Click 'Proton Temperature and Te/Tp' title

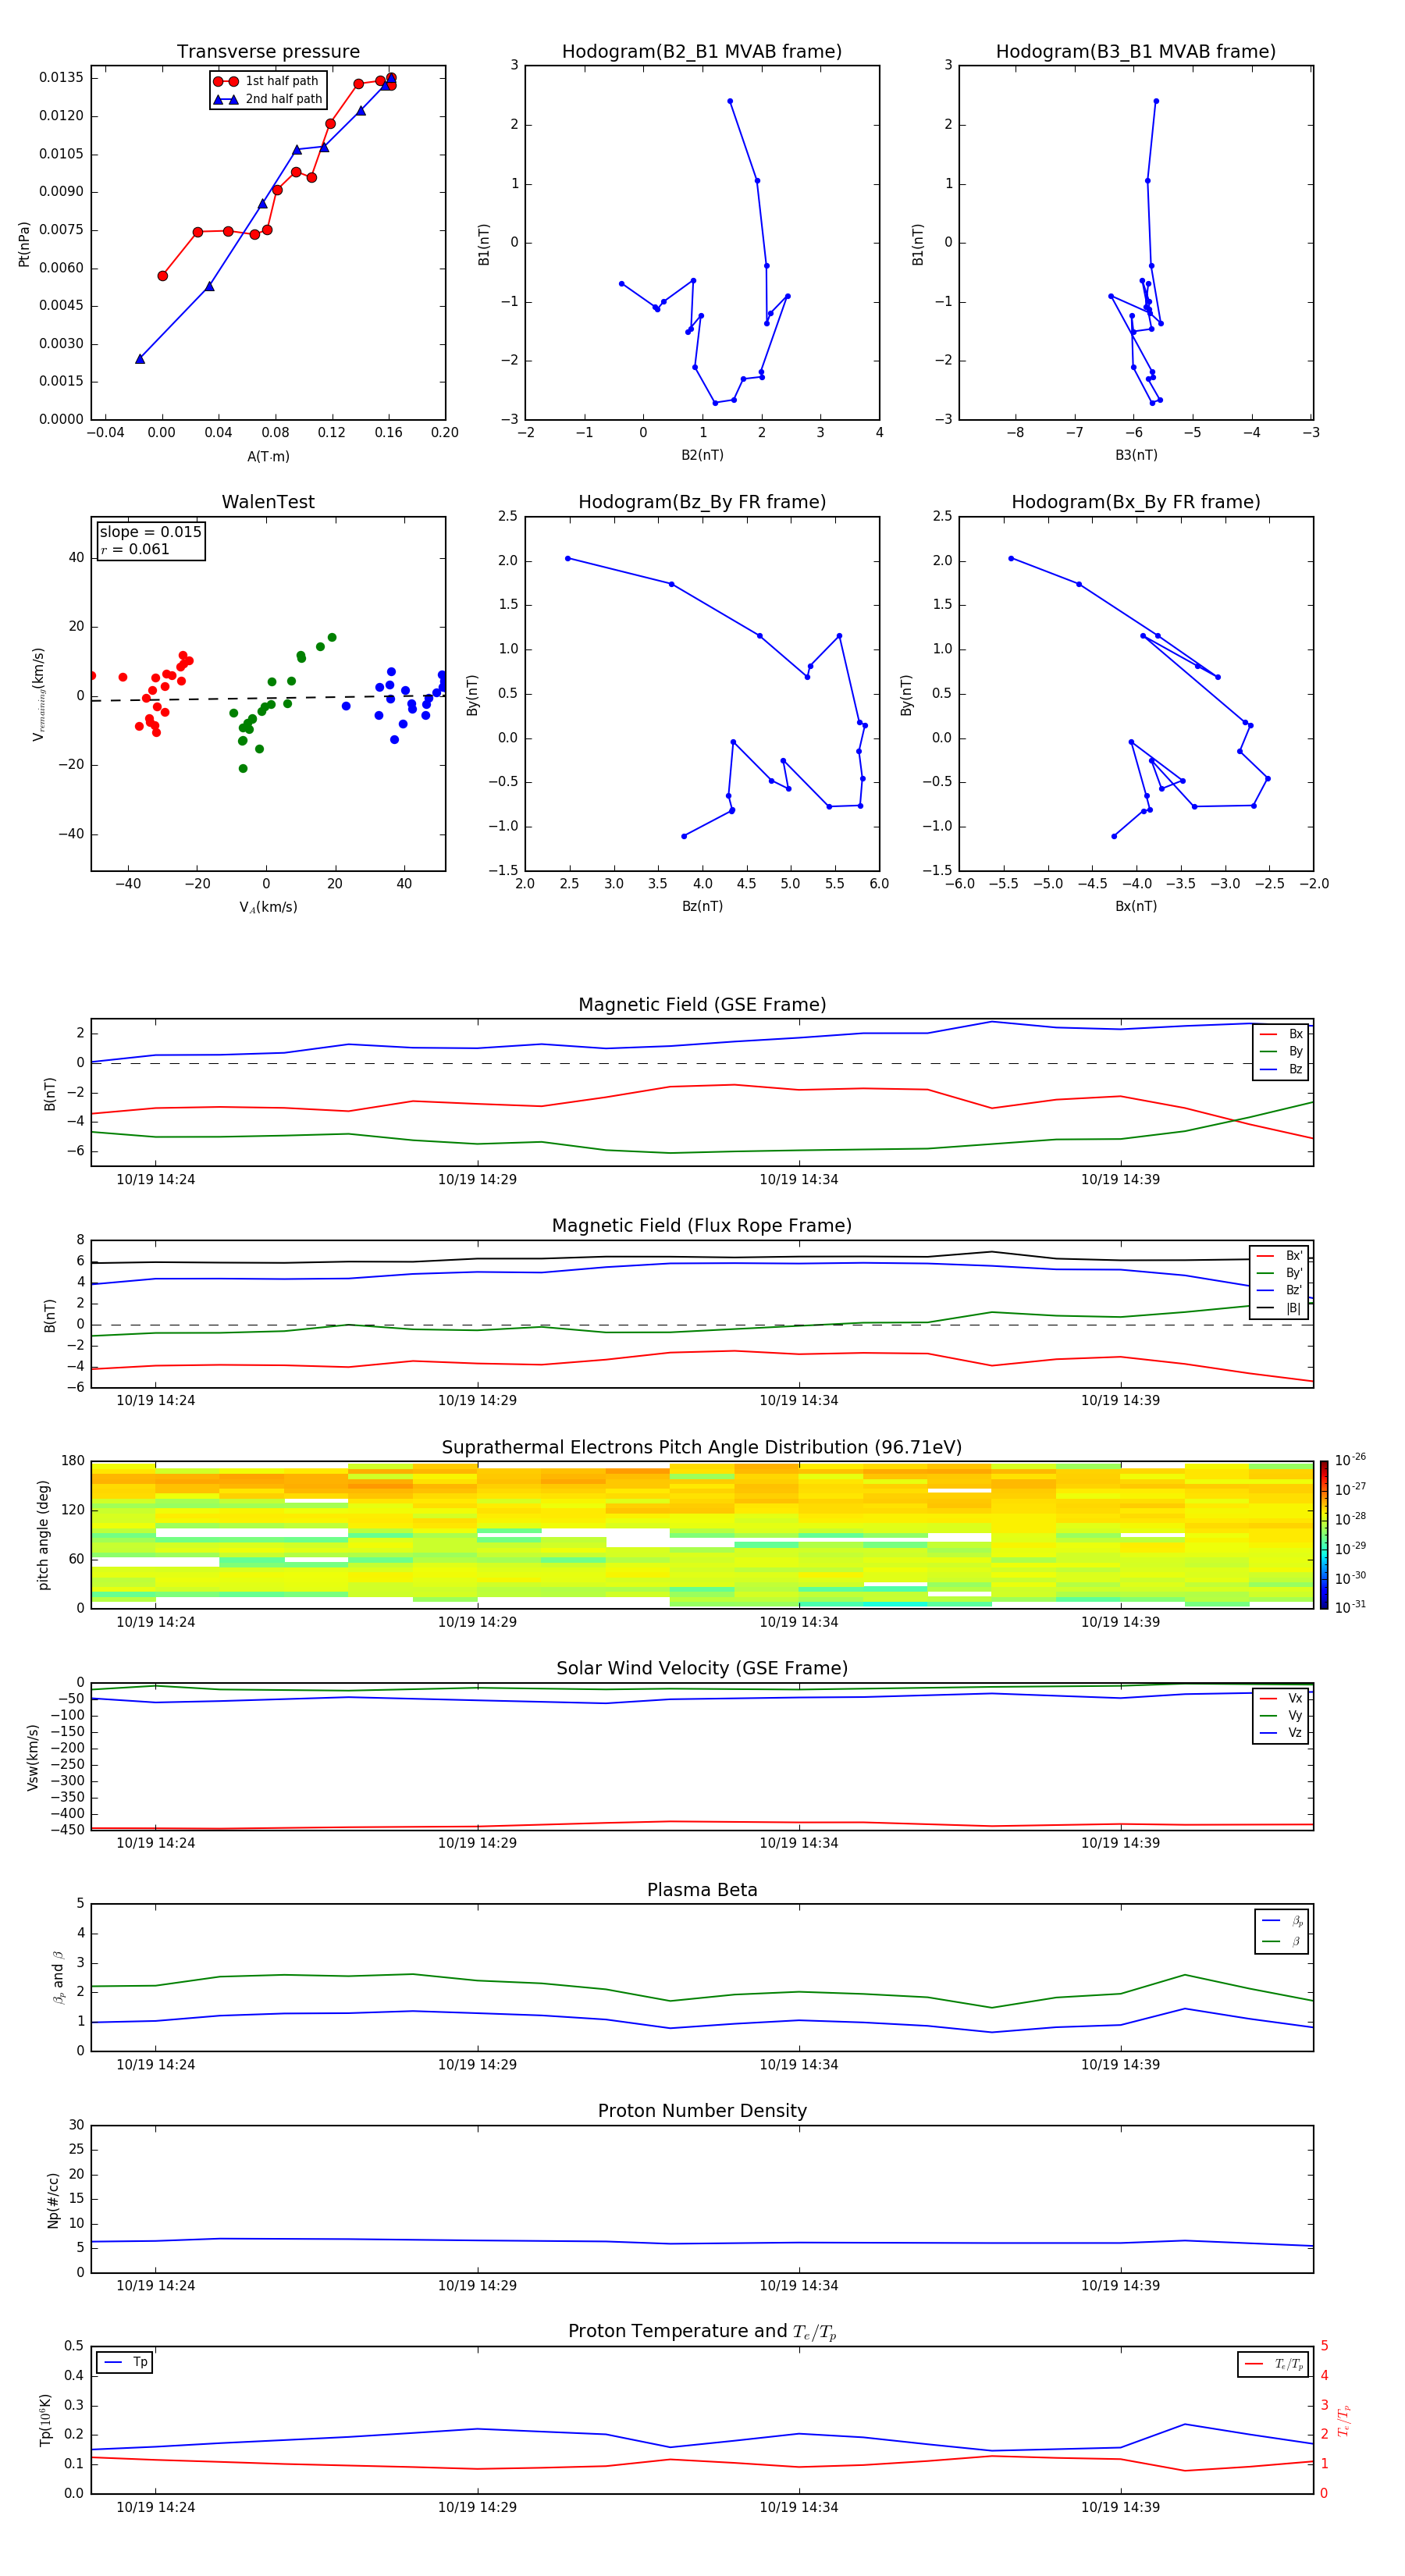[x=702, y=2332]
